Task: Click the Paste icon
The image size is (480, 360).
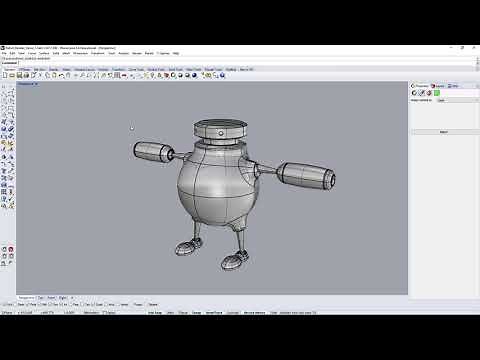Action: 54,76
